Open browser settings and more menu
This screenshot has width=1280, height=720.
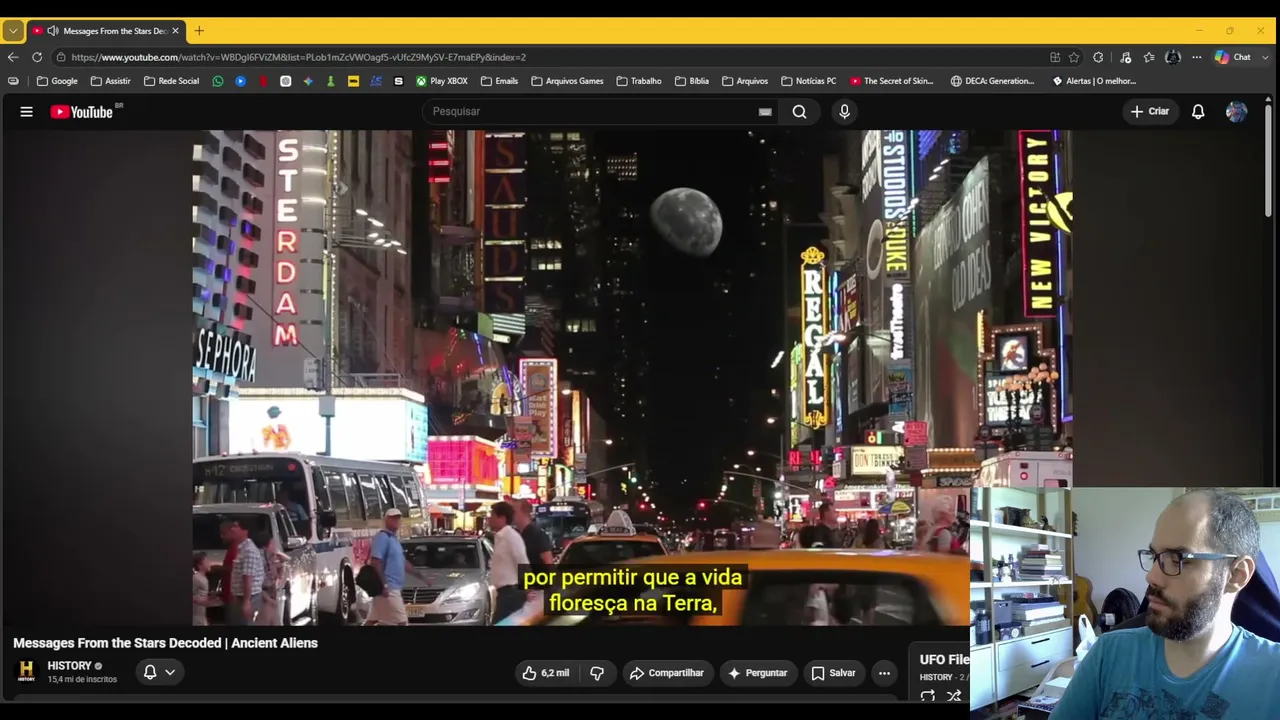[1196, 57]
